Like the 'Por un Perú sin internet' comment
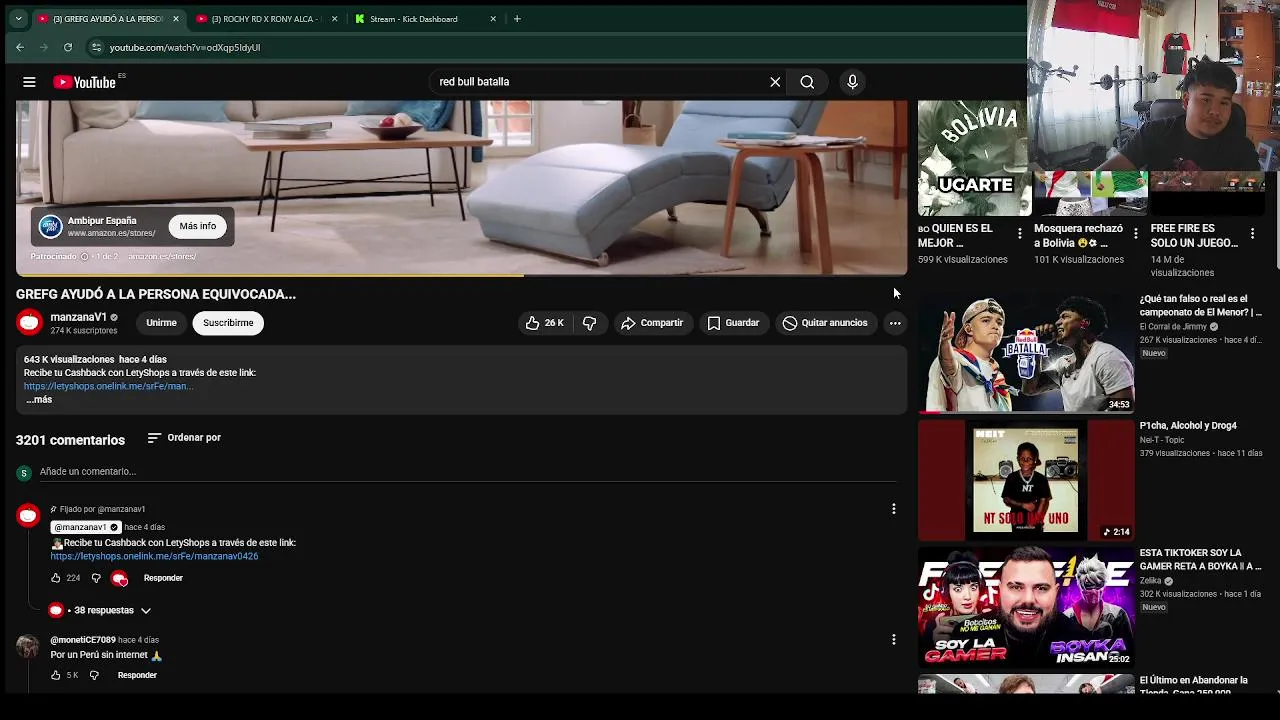 tap(56, 675)
